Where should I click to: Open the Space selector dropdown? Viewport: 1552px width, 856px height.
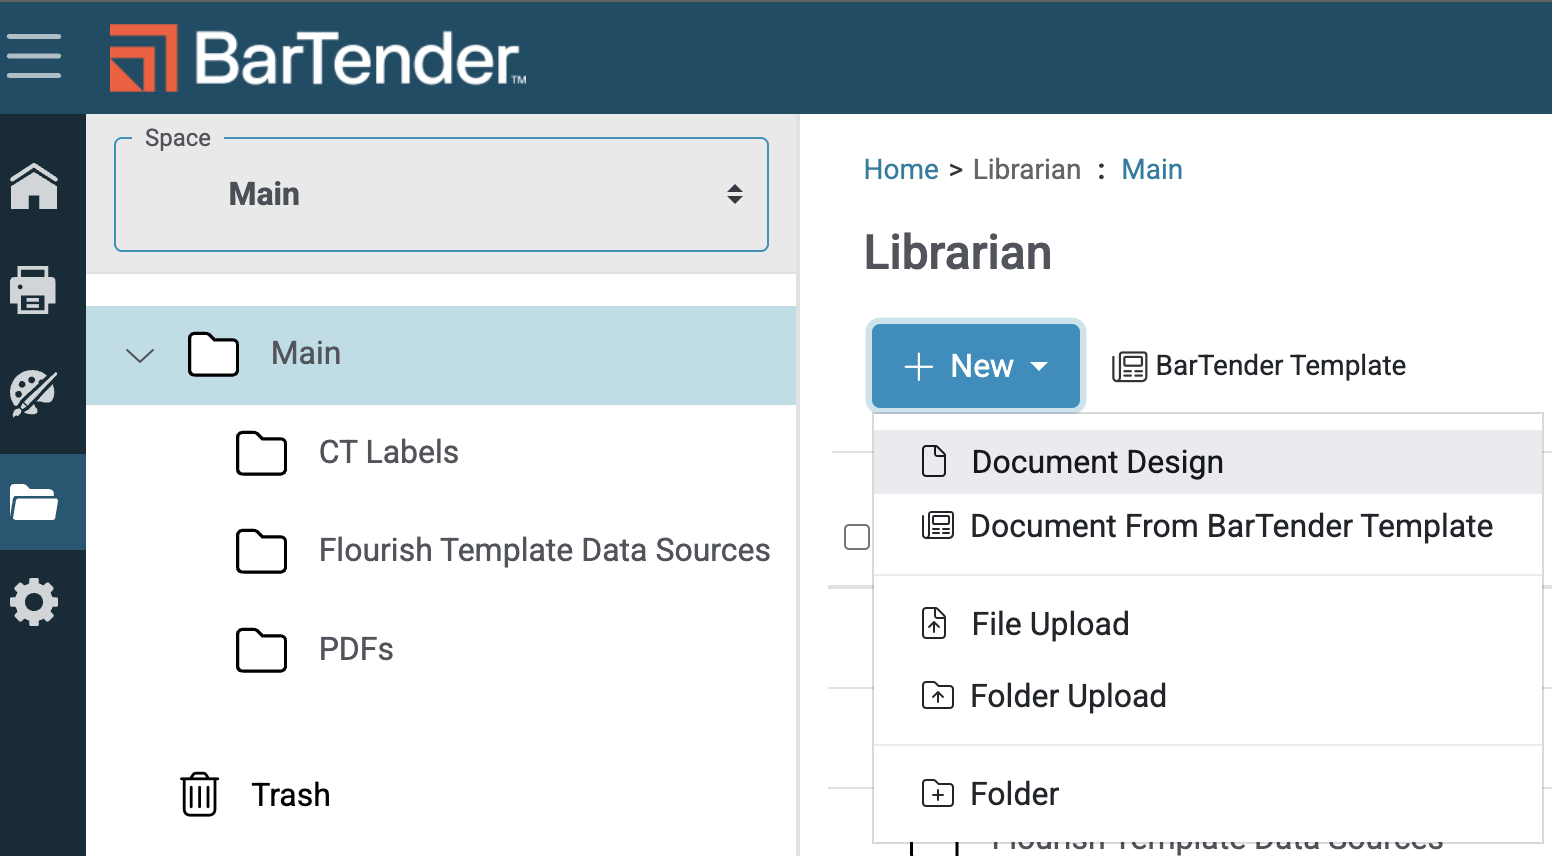click(x=441, y=195)
